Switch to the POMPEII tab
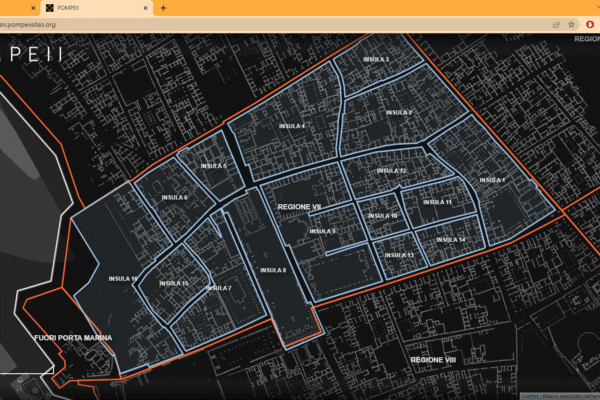Image resolution: width=600 pixels, height=400 pixels. (100, 8)
